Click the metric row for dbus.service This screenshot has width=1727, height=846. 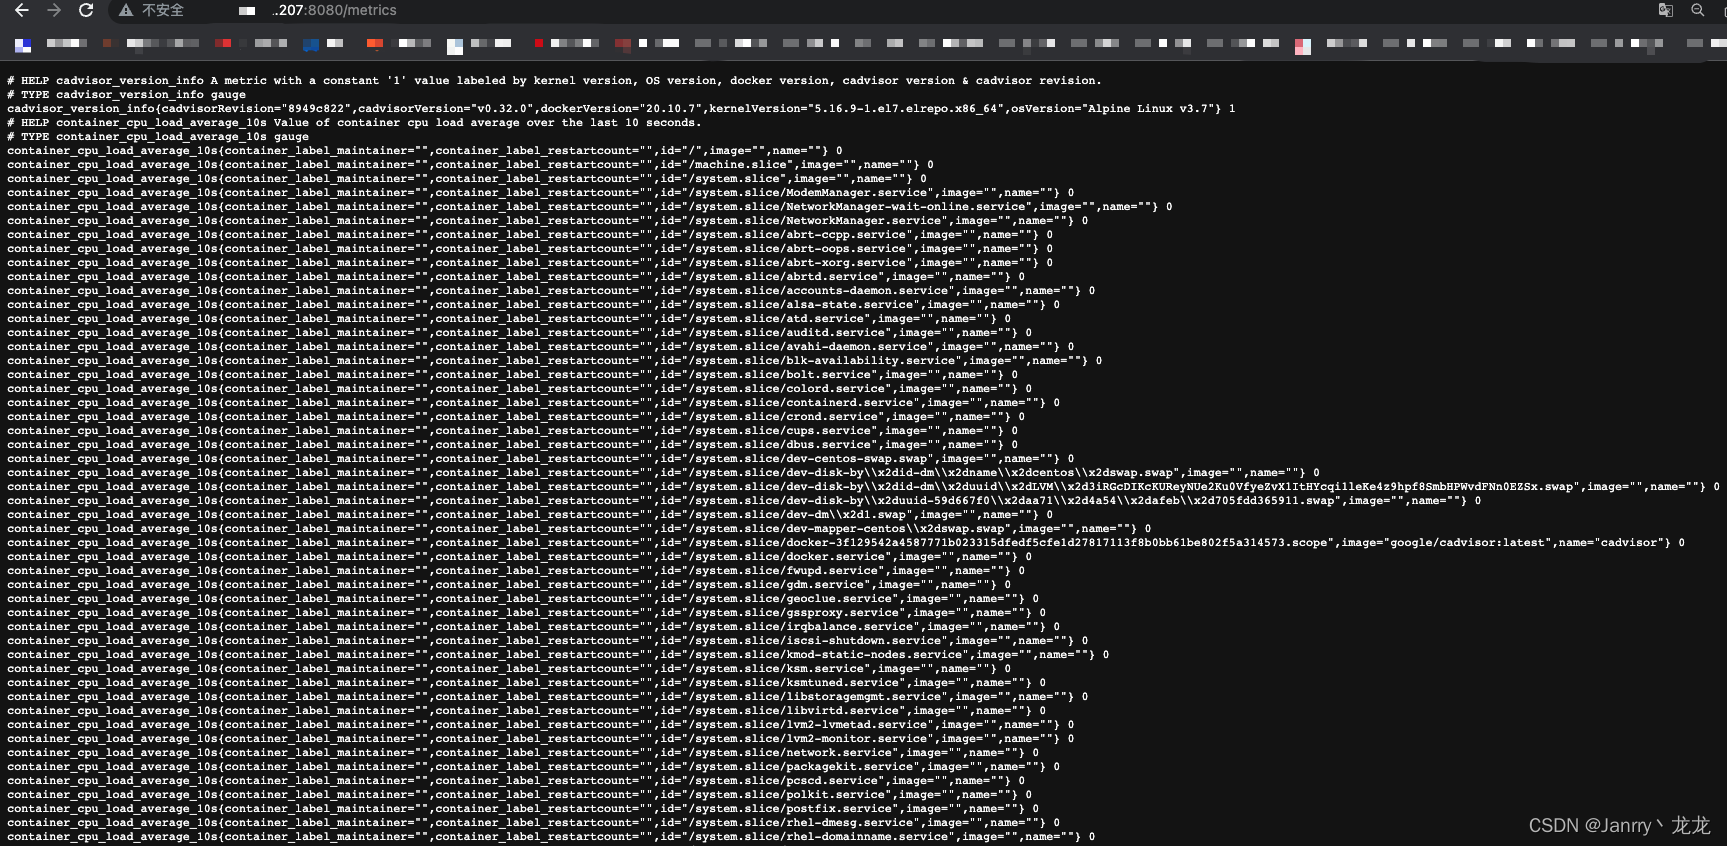[x=512, y=445]
